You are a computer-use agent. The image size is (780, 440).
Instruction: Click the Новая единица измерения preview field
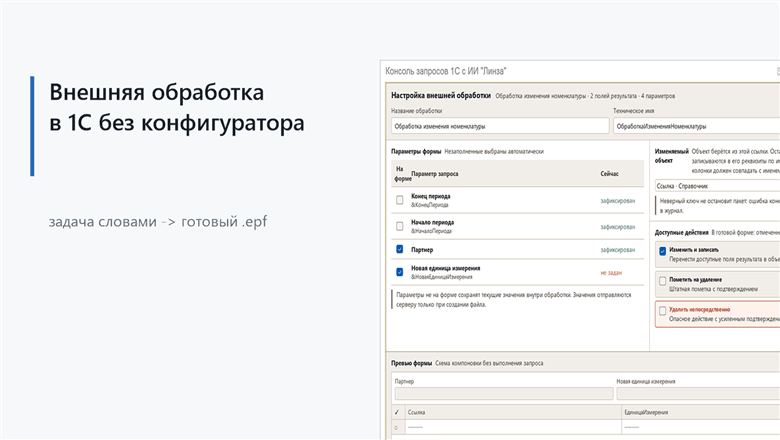(x=698, y=394)
